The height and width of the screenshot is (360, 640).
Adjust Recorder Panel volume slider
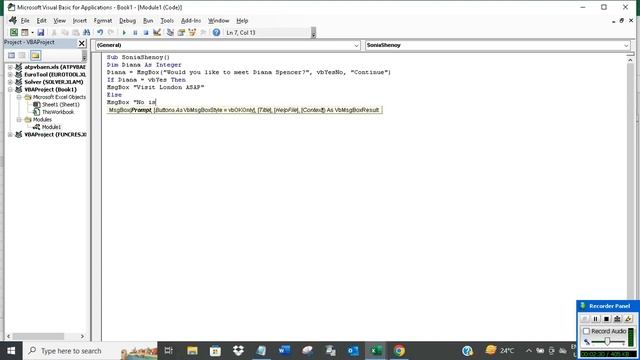tap(608, 342)
